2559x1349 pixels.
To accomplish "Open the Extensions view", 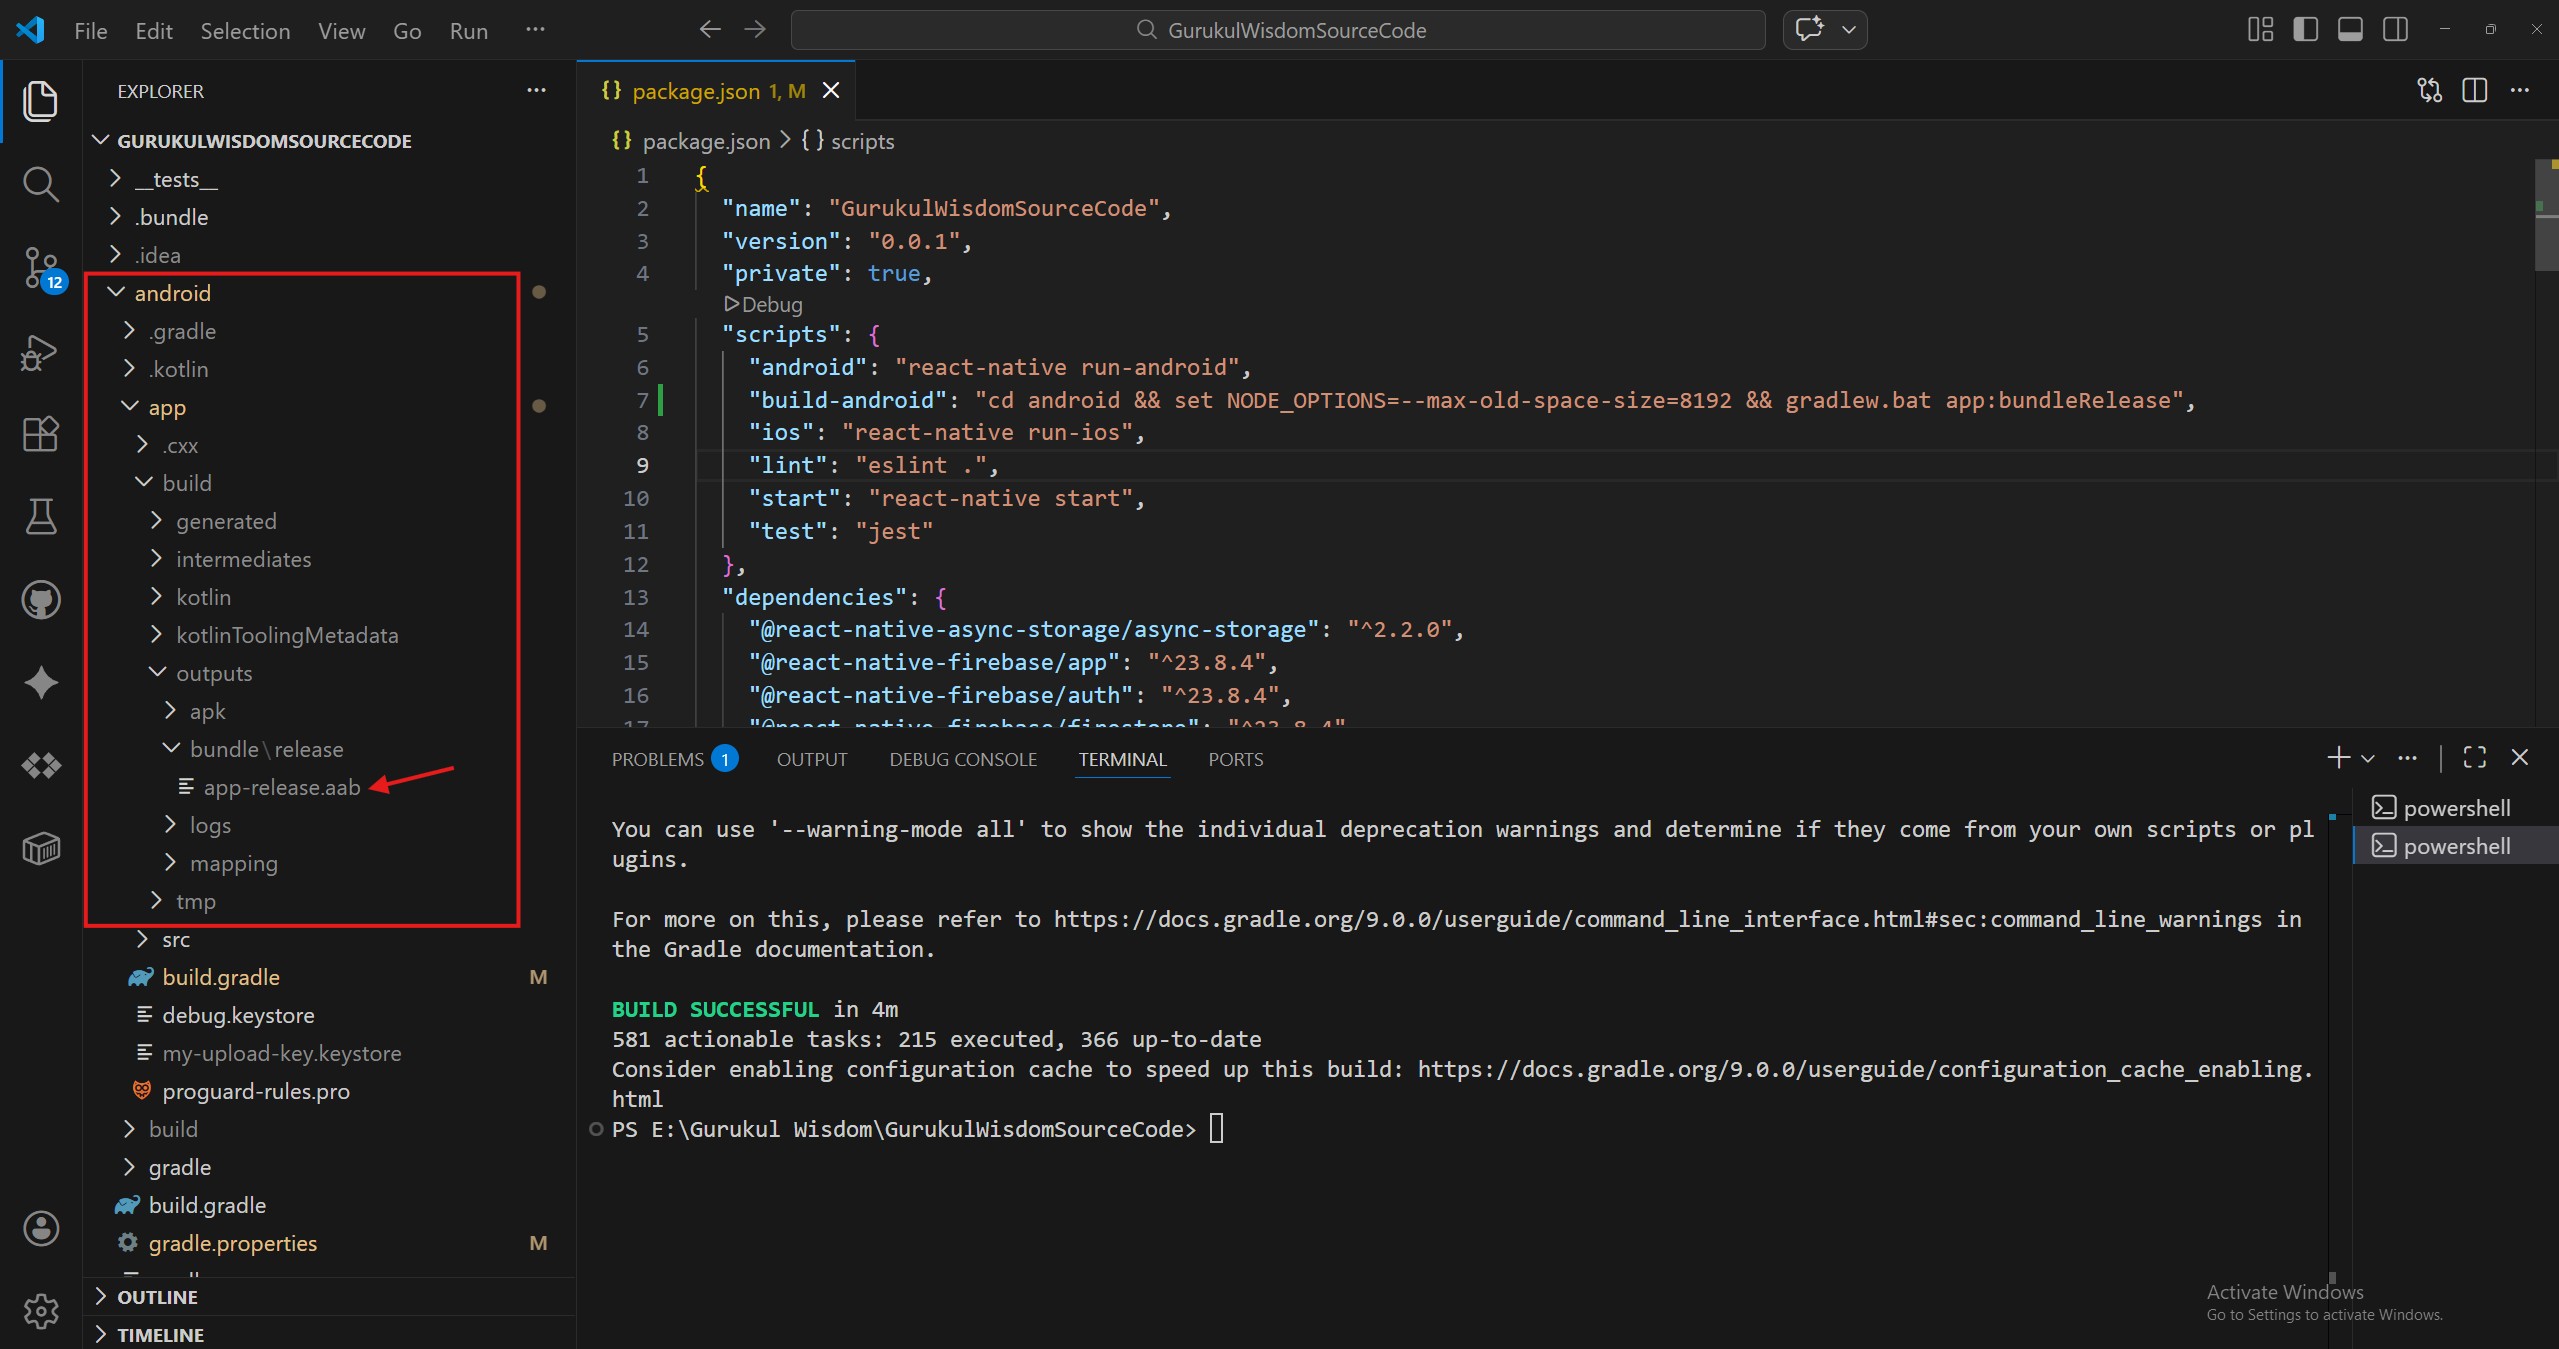I will (x=40, y=434).
